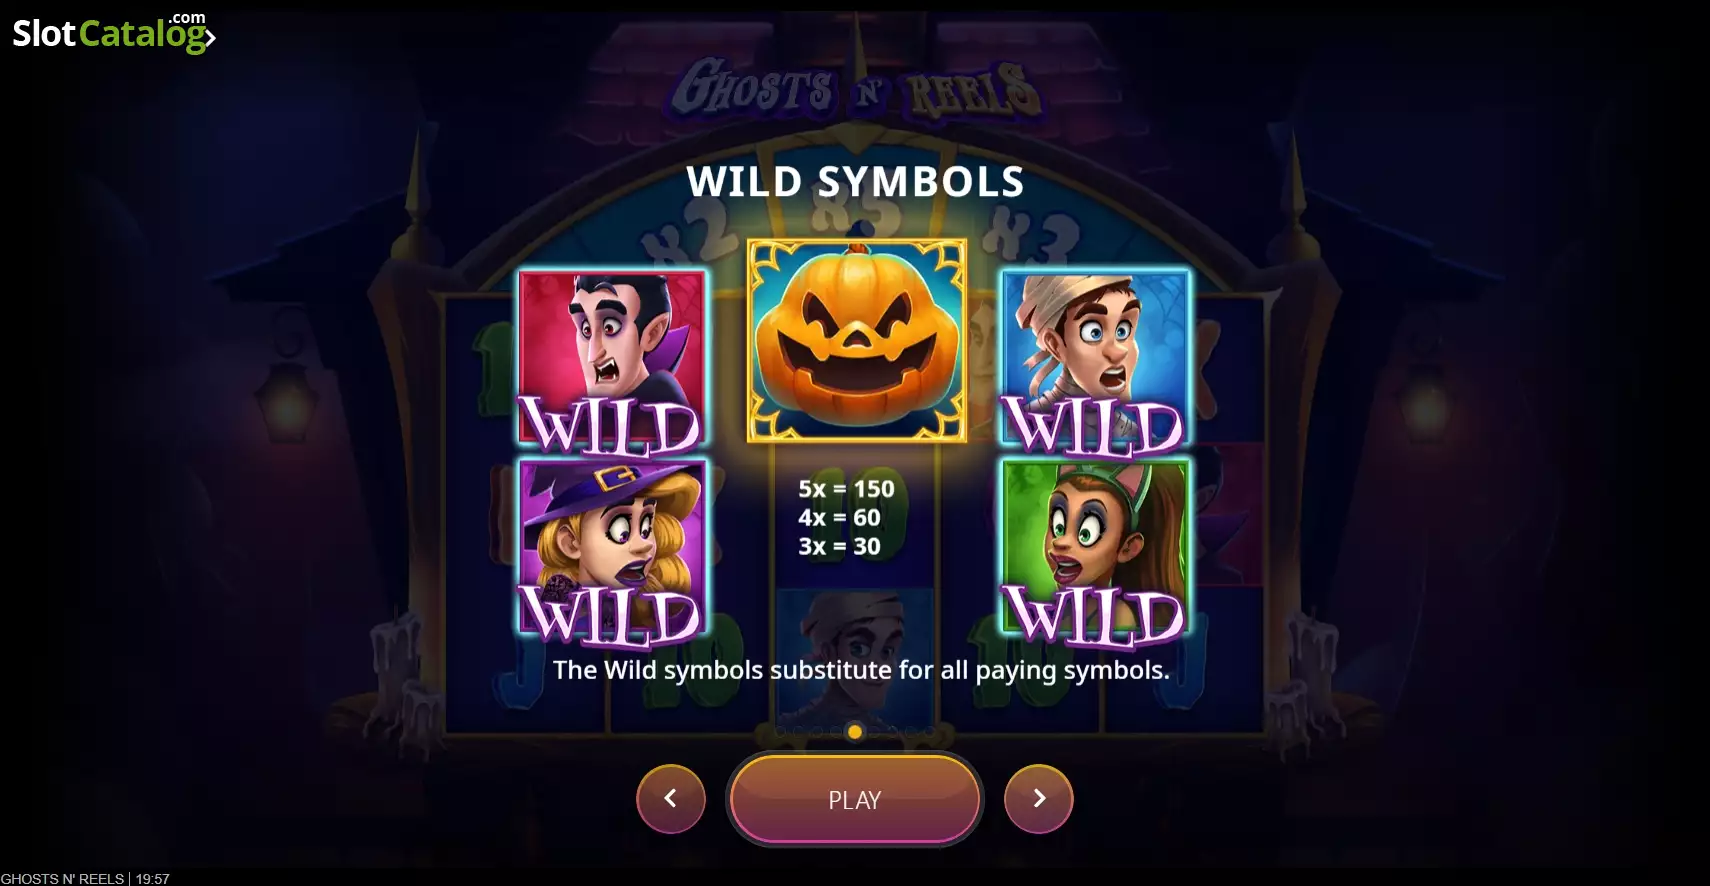Click the vampire Wild symbol
Screen dimensions: 1710x886
click(x=612, y=359)
